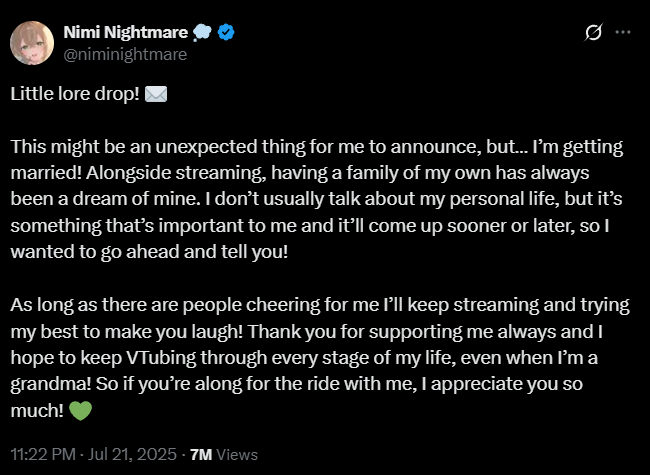Click the envelope emoji after 'lore drop!'
This screenshot has height=475, width=650.
pyautogui.click(x=156, y=94)
